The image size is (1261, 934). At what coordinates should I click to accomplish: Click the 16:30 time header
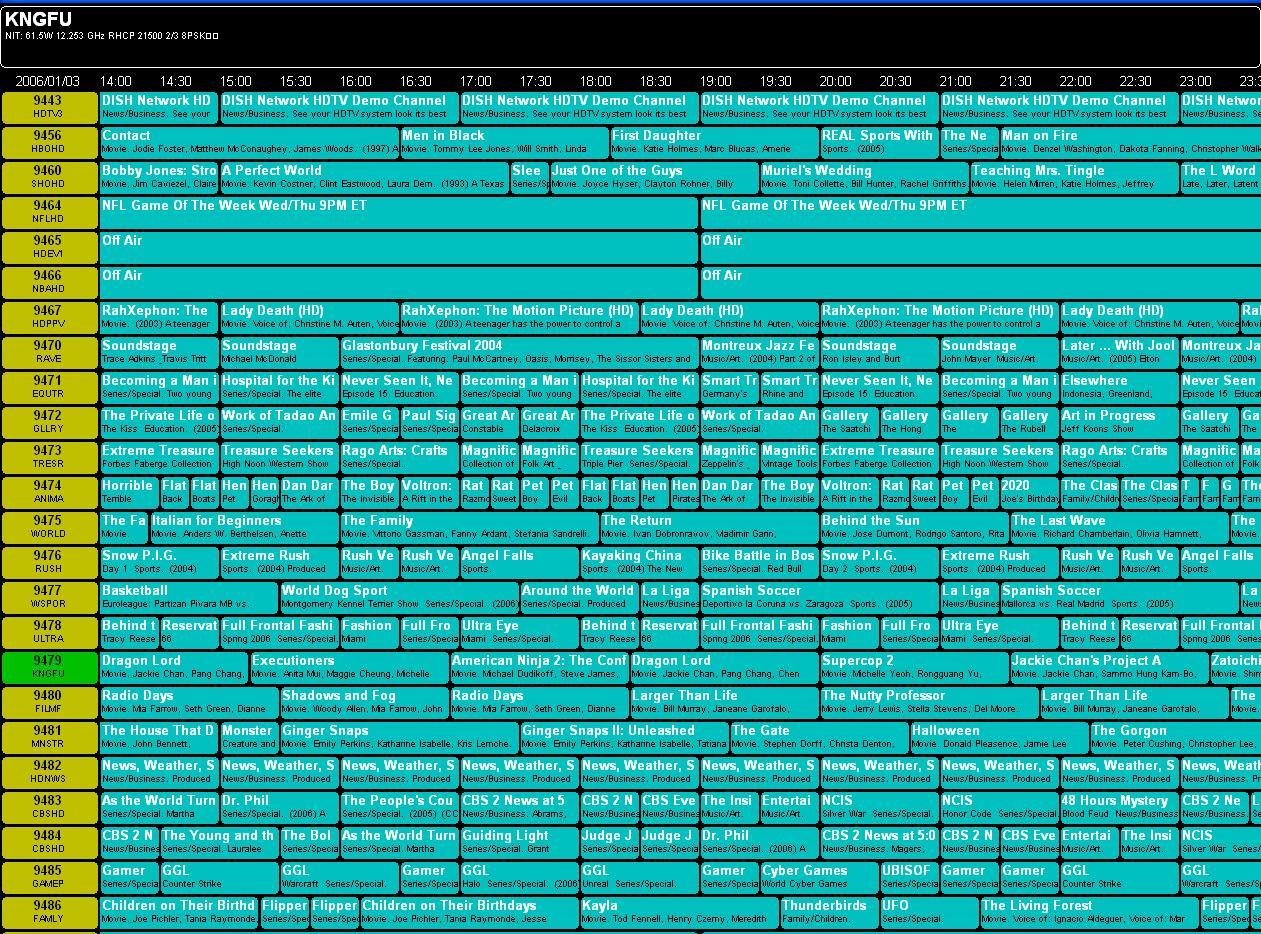coord(416,81)
